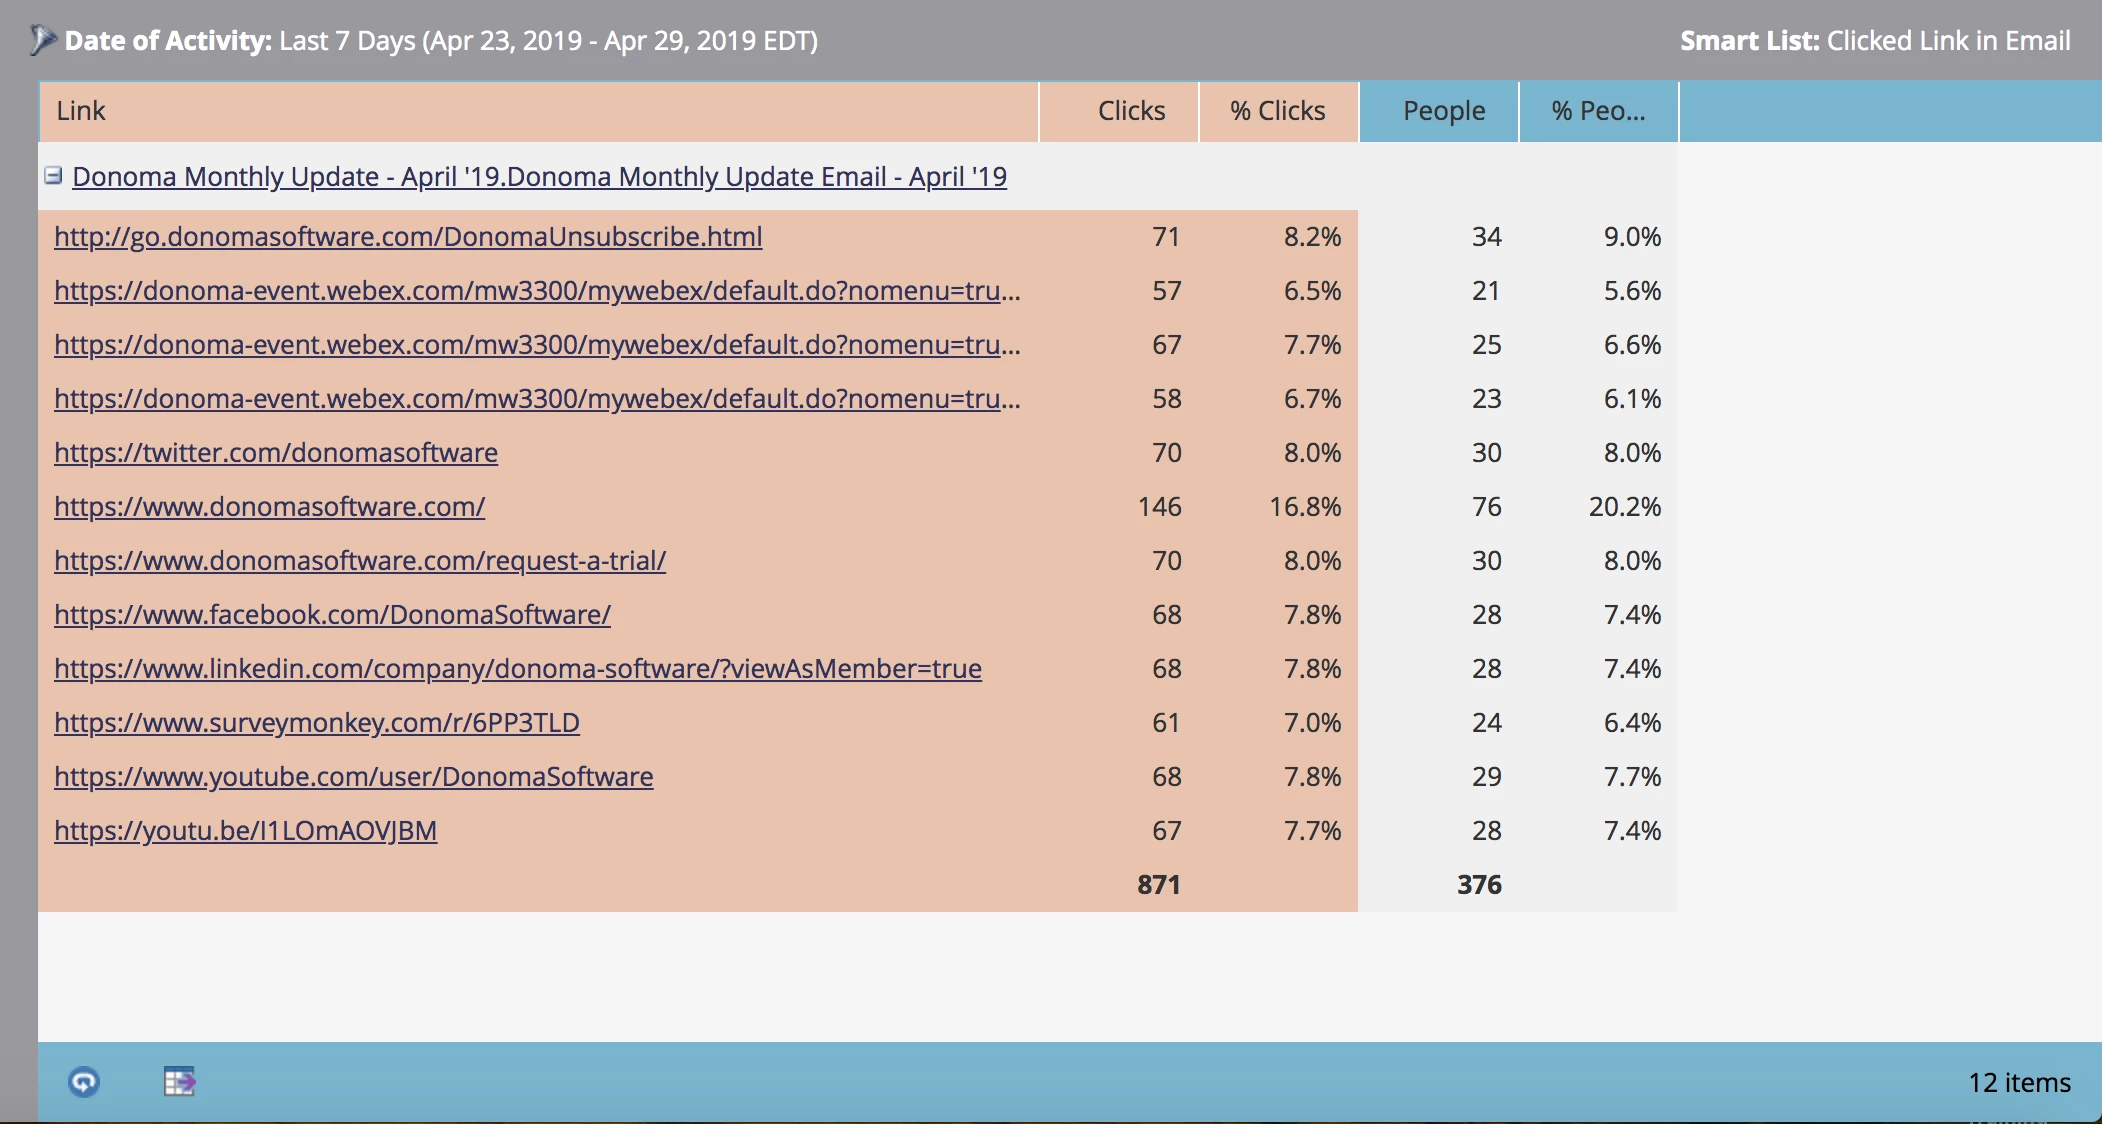
Task: Sort by the Clicks column header
Action: point(1131,111)
